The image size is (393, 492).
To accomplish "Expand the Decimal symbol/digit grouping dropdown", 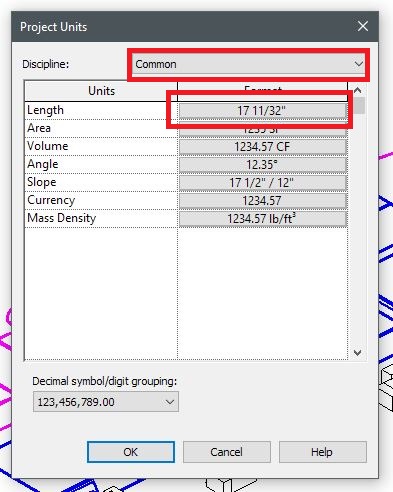I will click(x=106, y=402).
